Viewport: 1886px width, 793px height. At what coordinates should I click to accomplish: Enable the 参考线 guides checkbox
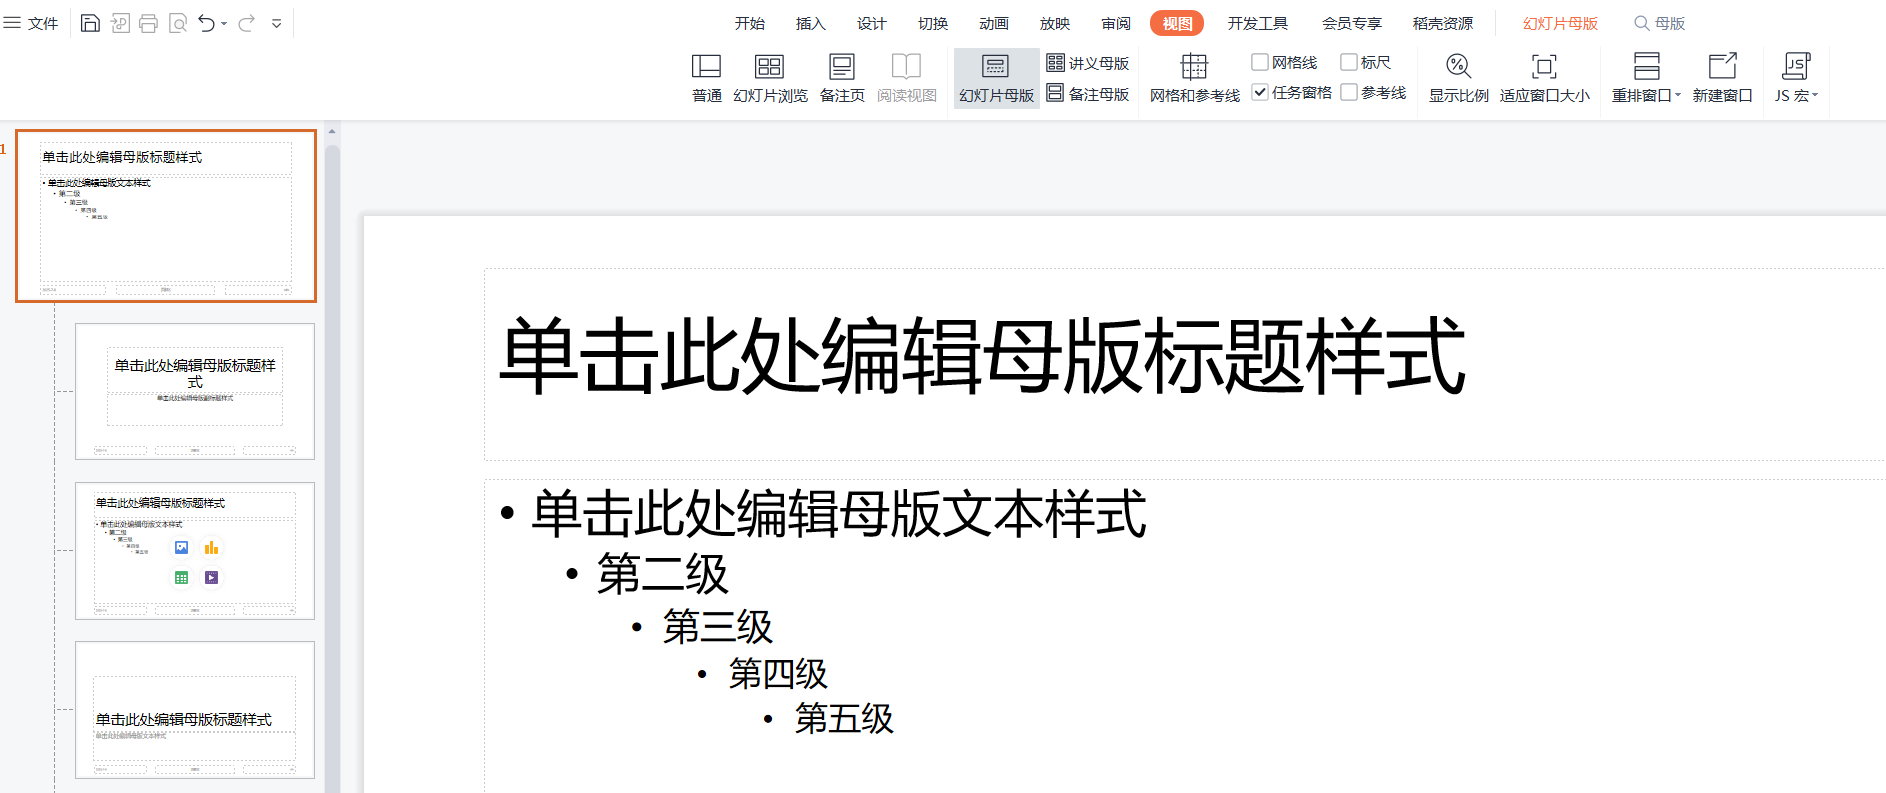tap(1349, 92)
